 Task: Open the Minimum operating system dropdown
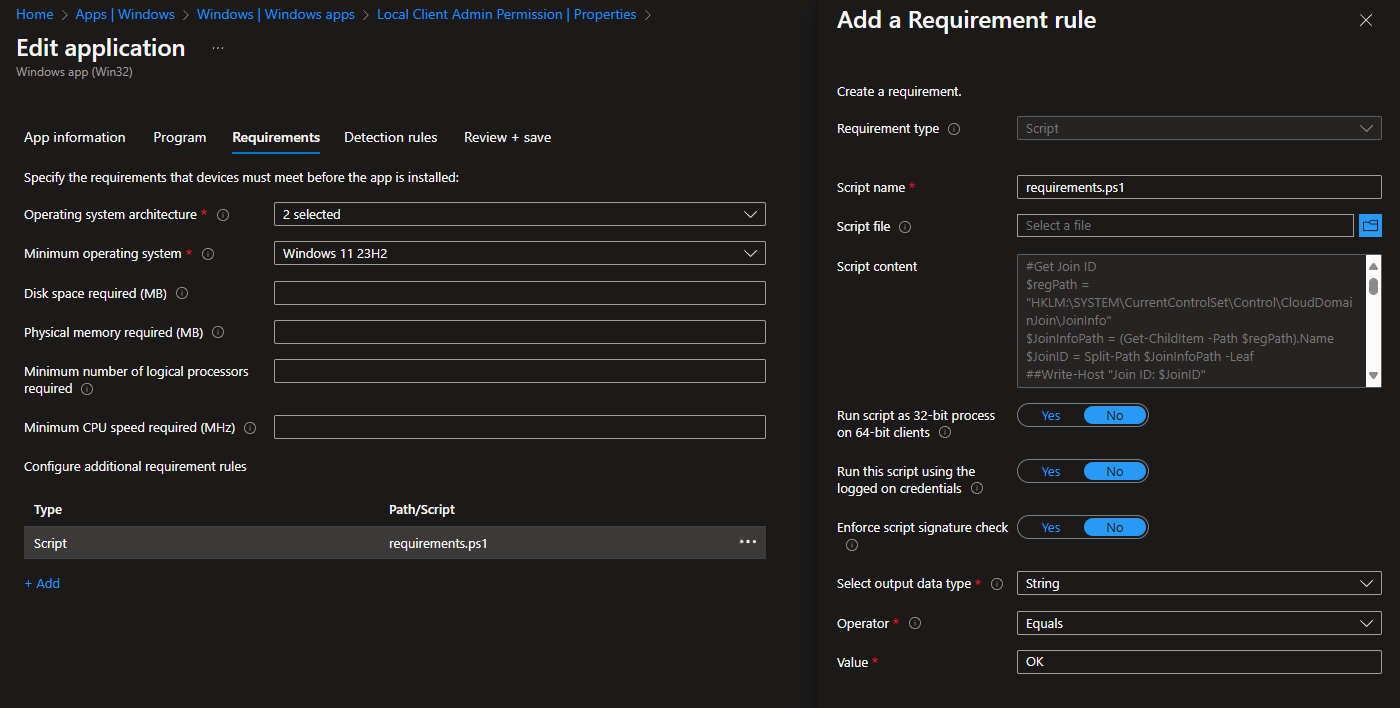tap(519, 253)
